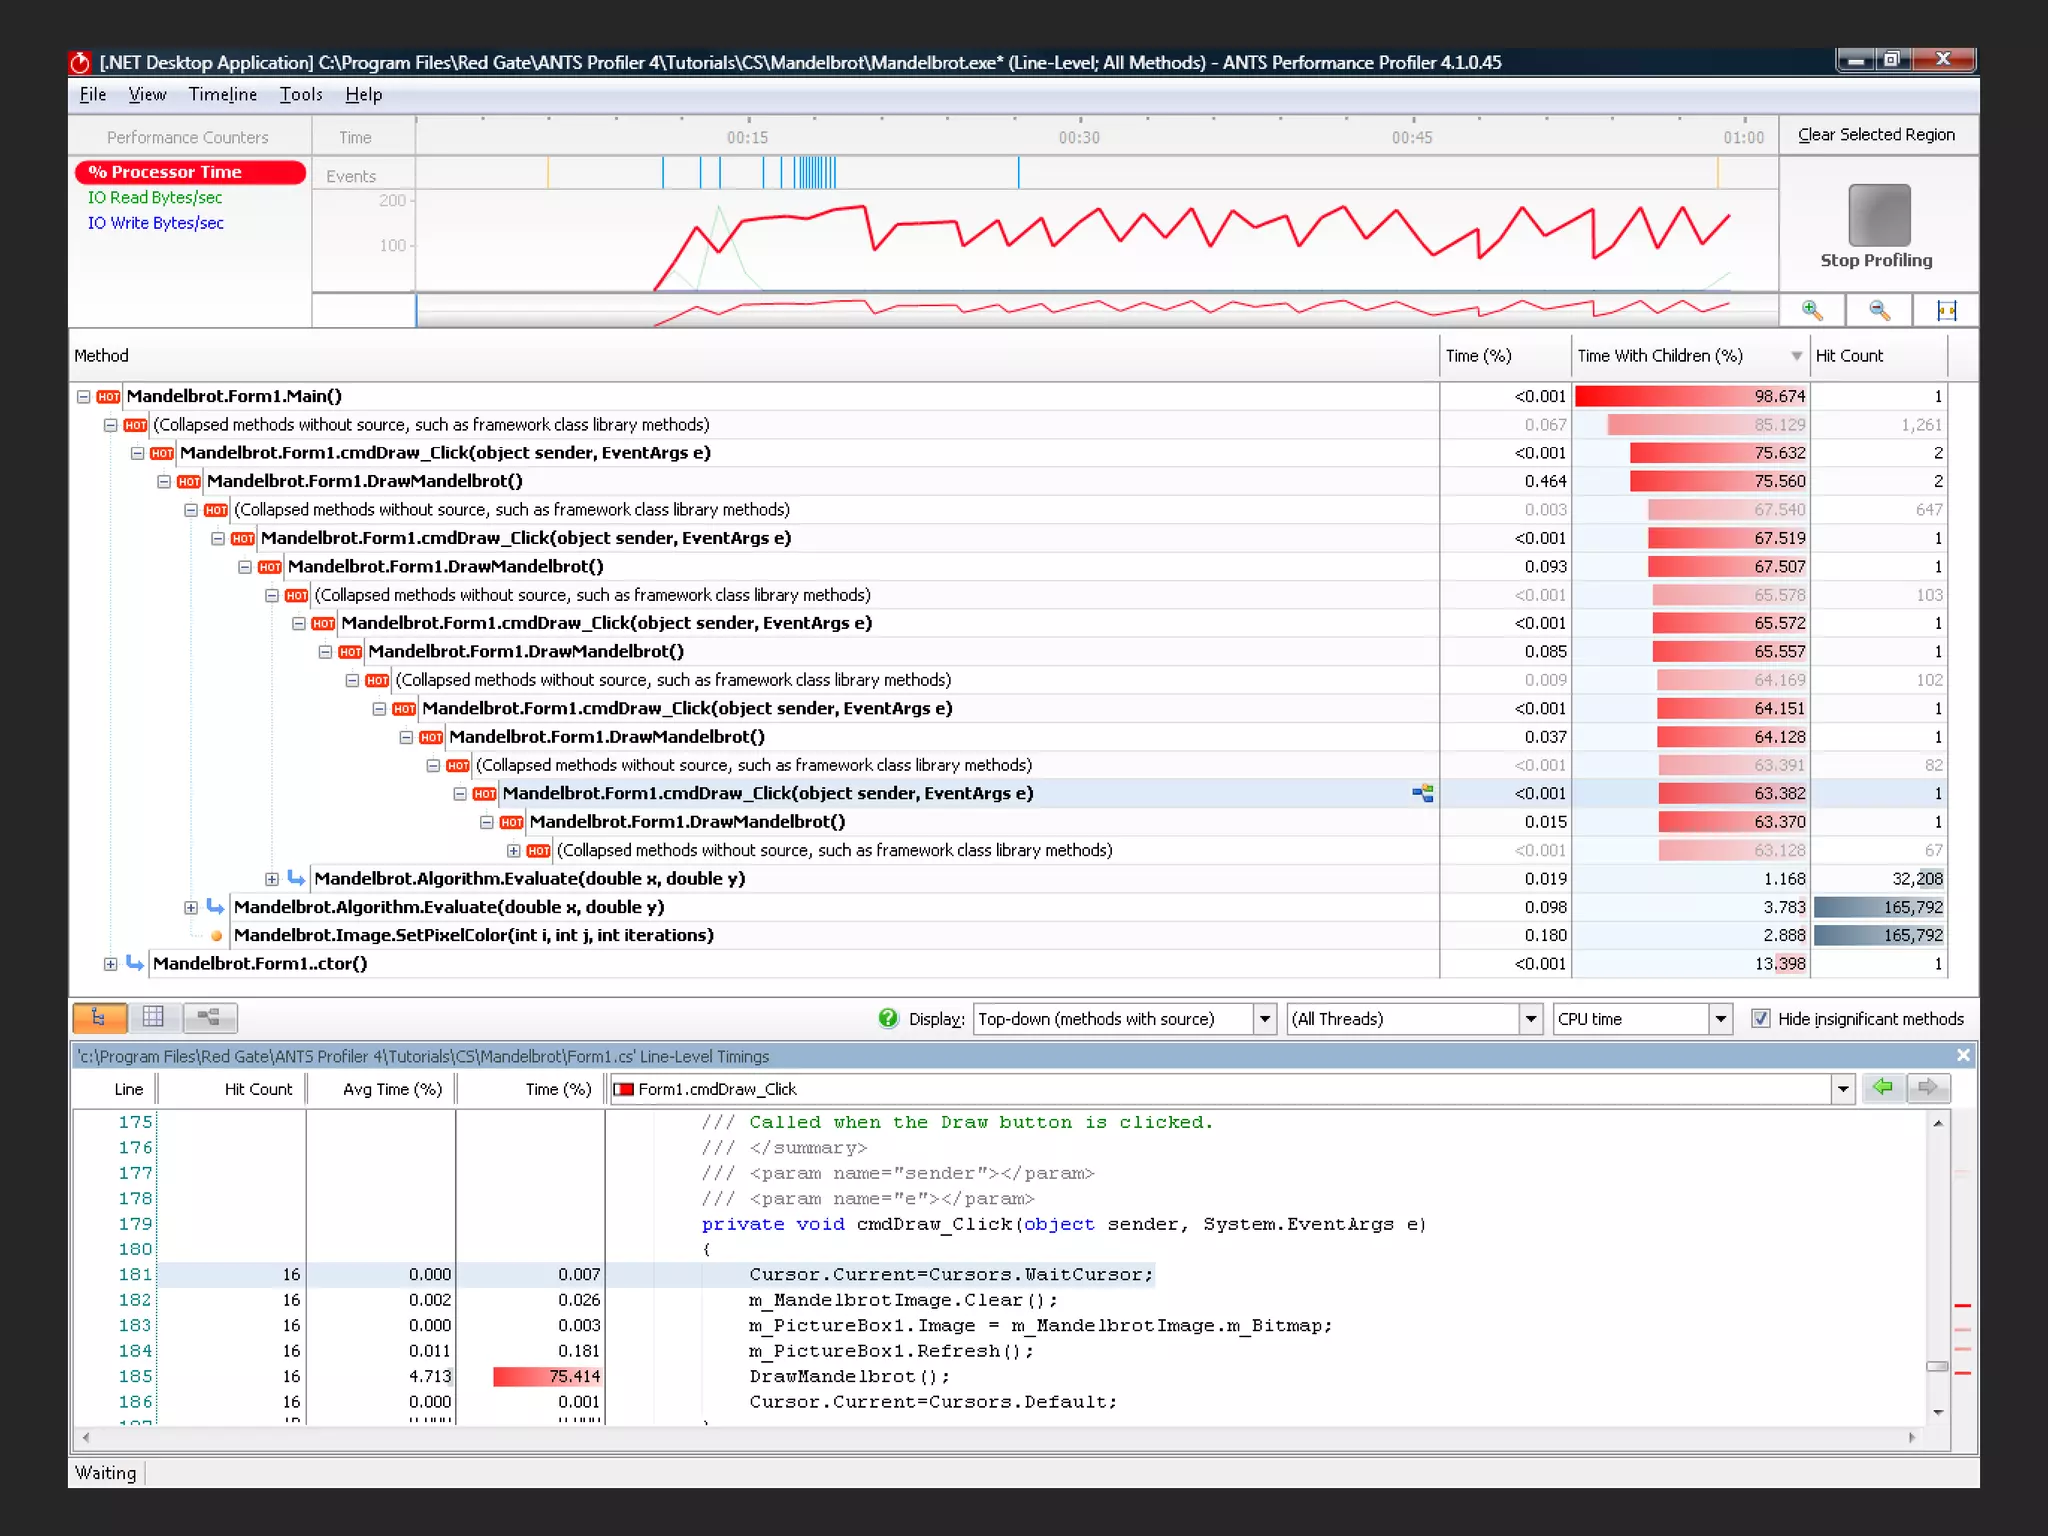
Task: Open the call graph view icon
Action: [x=208, y=1018]
